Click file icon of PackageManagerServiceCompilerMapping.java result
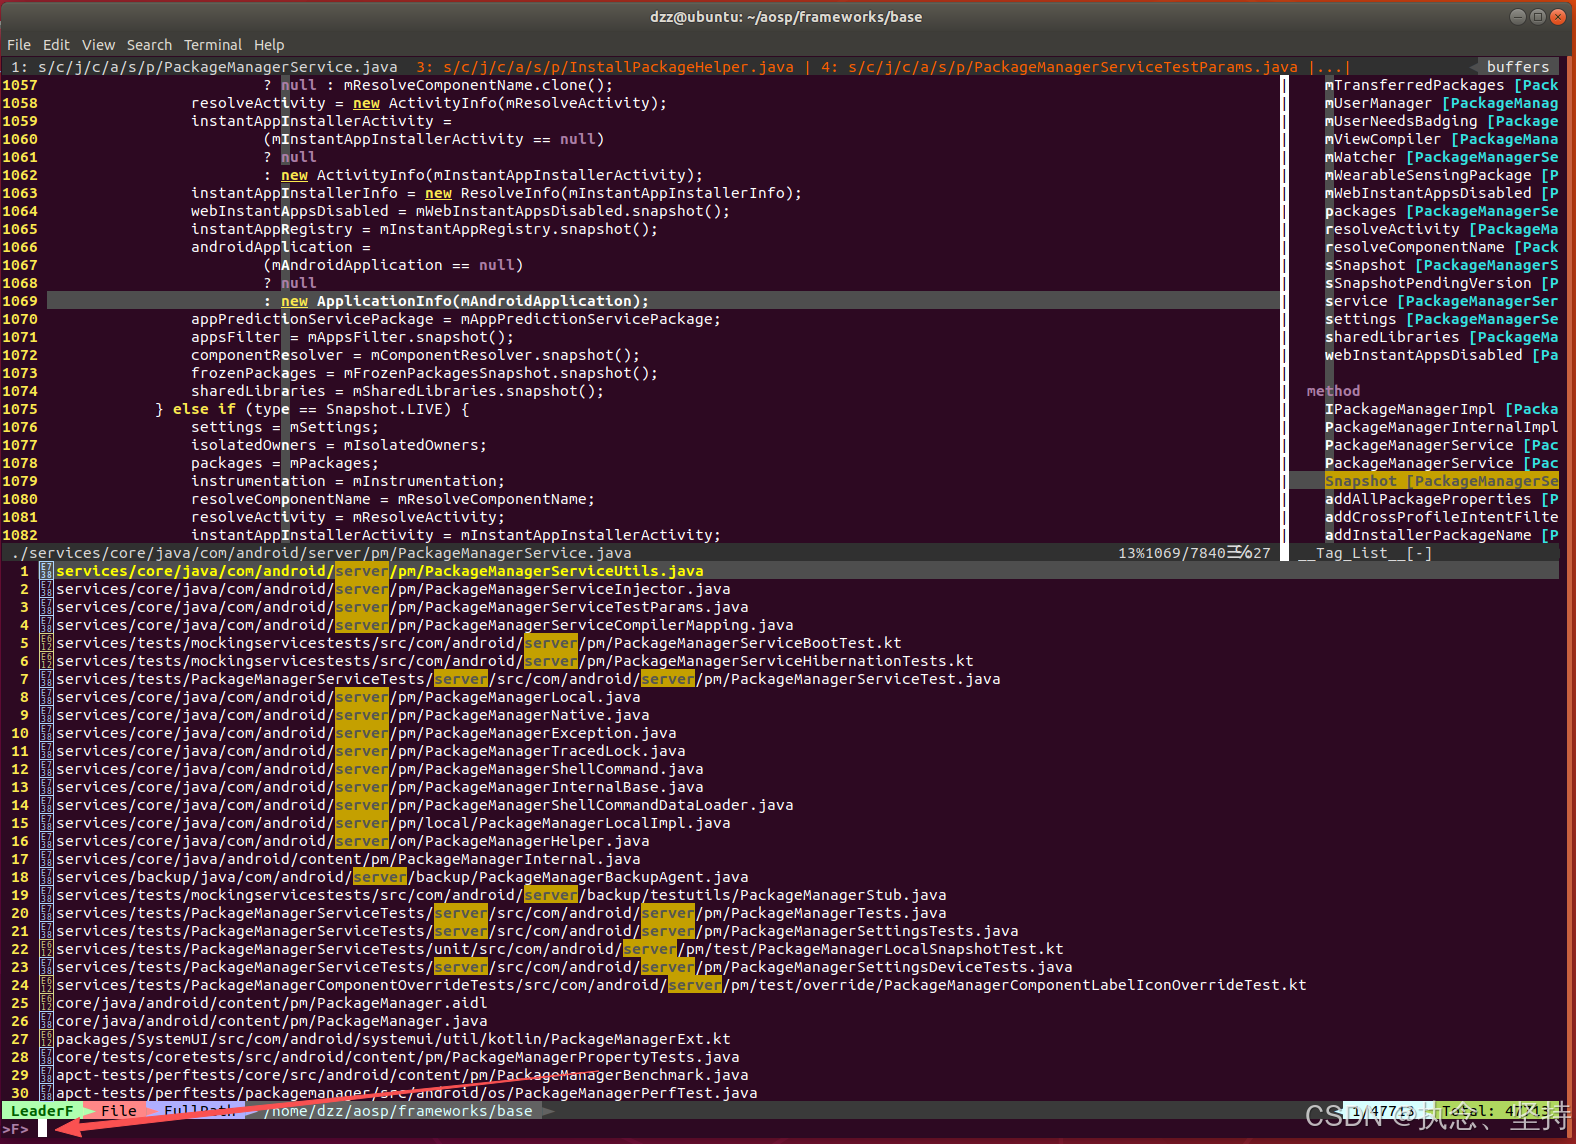This screenshot has height=1144, width=1576. tap(46, 625)
